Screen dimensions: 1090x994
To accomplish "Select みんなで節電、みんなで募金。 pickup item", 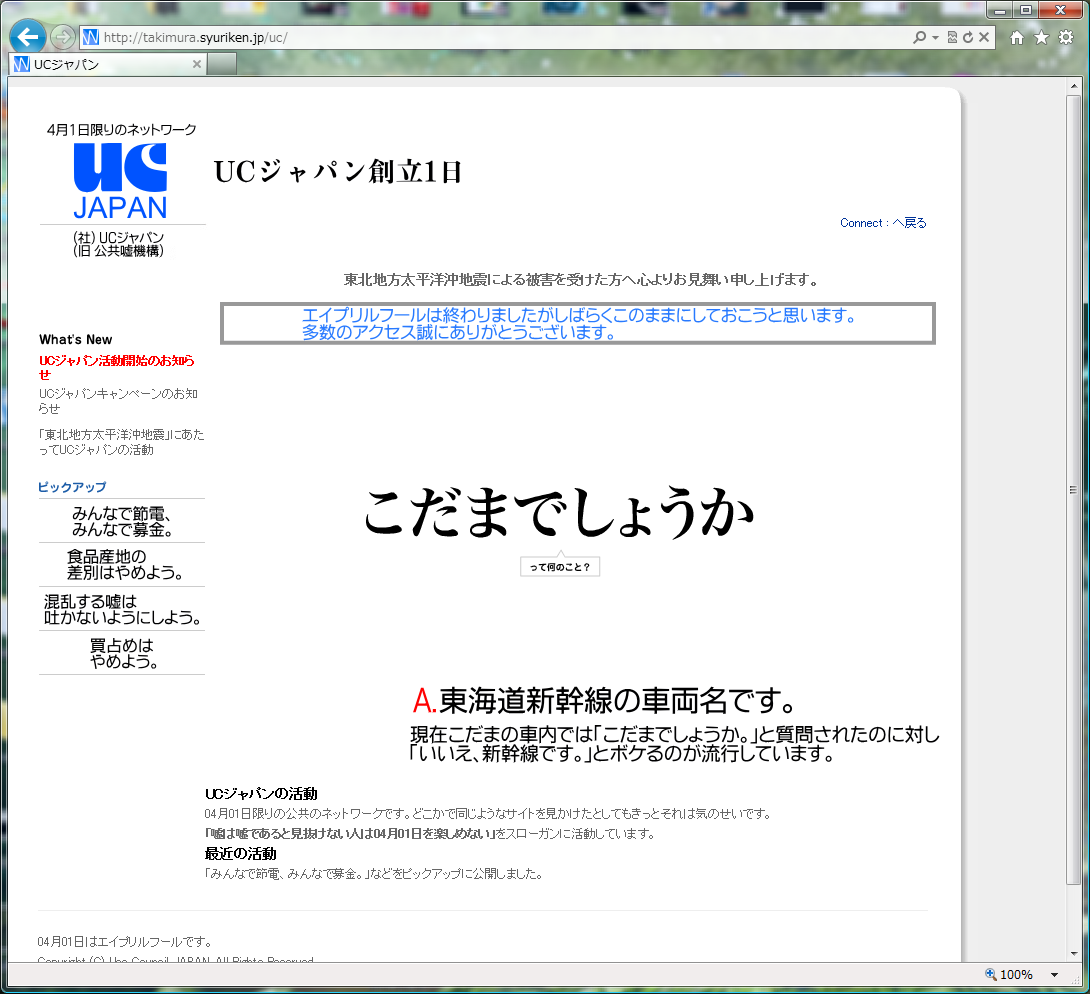I will coord(122,521).
